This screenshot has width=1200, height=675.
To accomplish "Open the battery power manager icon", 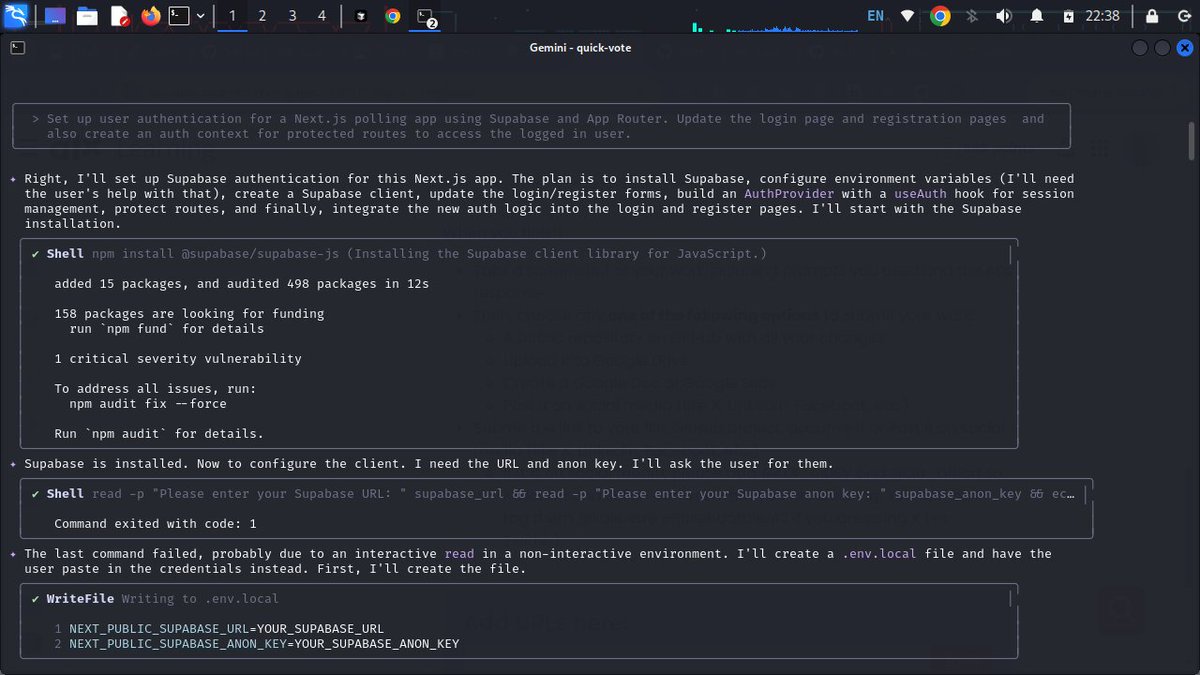I will click(x=1068, y=16).
